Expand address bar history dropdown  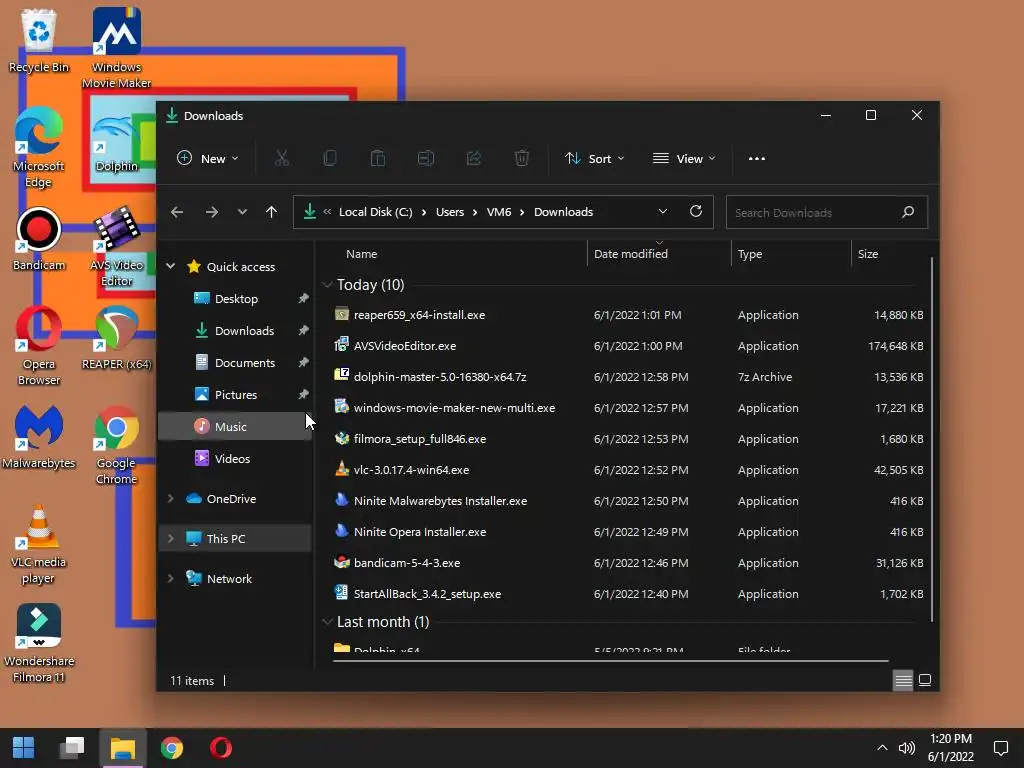pos(663,212)
